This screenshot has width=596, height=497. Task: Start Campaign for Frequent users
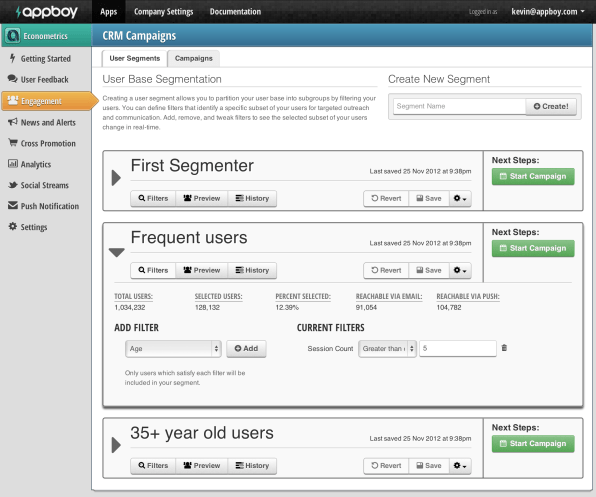(533, 248)
